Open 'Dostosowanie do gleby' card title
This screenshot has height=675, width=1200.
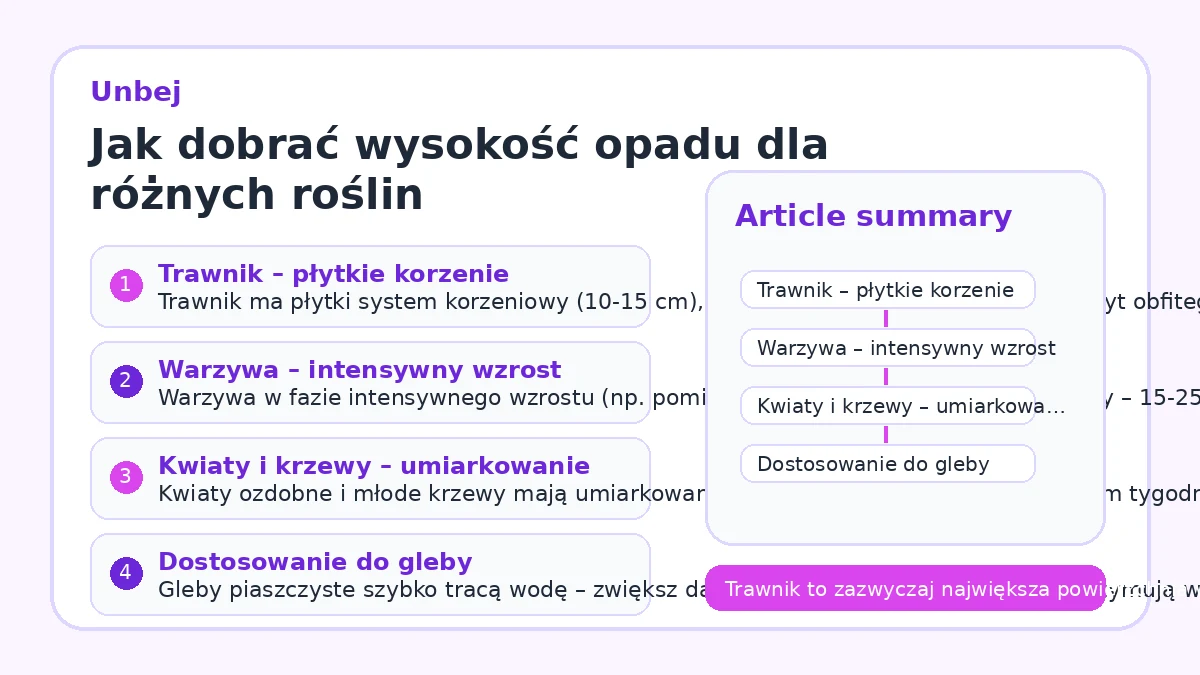click(x=315, y=562)
